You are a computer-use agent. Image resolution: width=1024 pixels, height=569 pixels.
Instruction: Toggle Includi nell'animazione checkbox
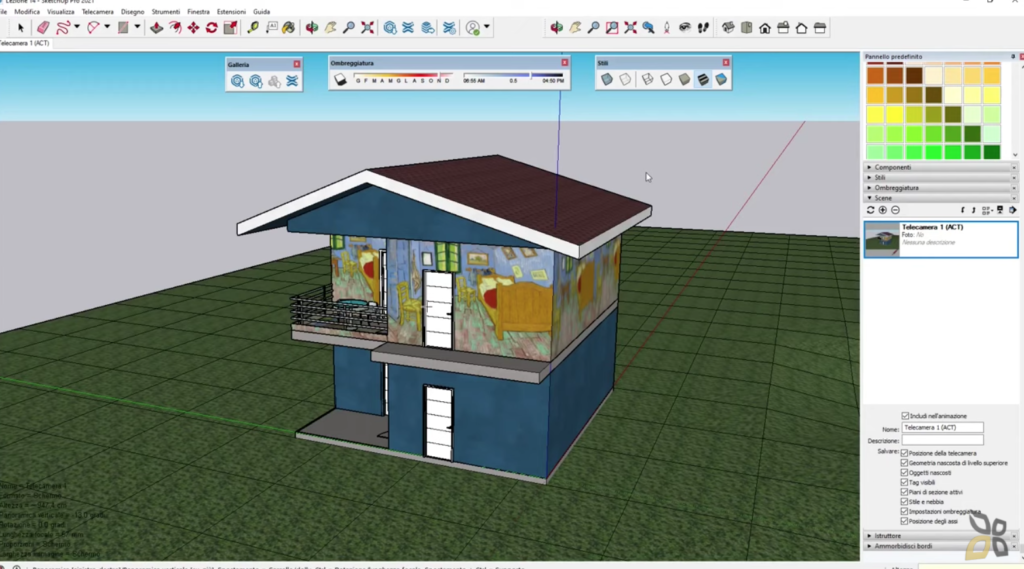click(905, 415)
